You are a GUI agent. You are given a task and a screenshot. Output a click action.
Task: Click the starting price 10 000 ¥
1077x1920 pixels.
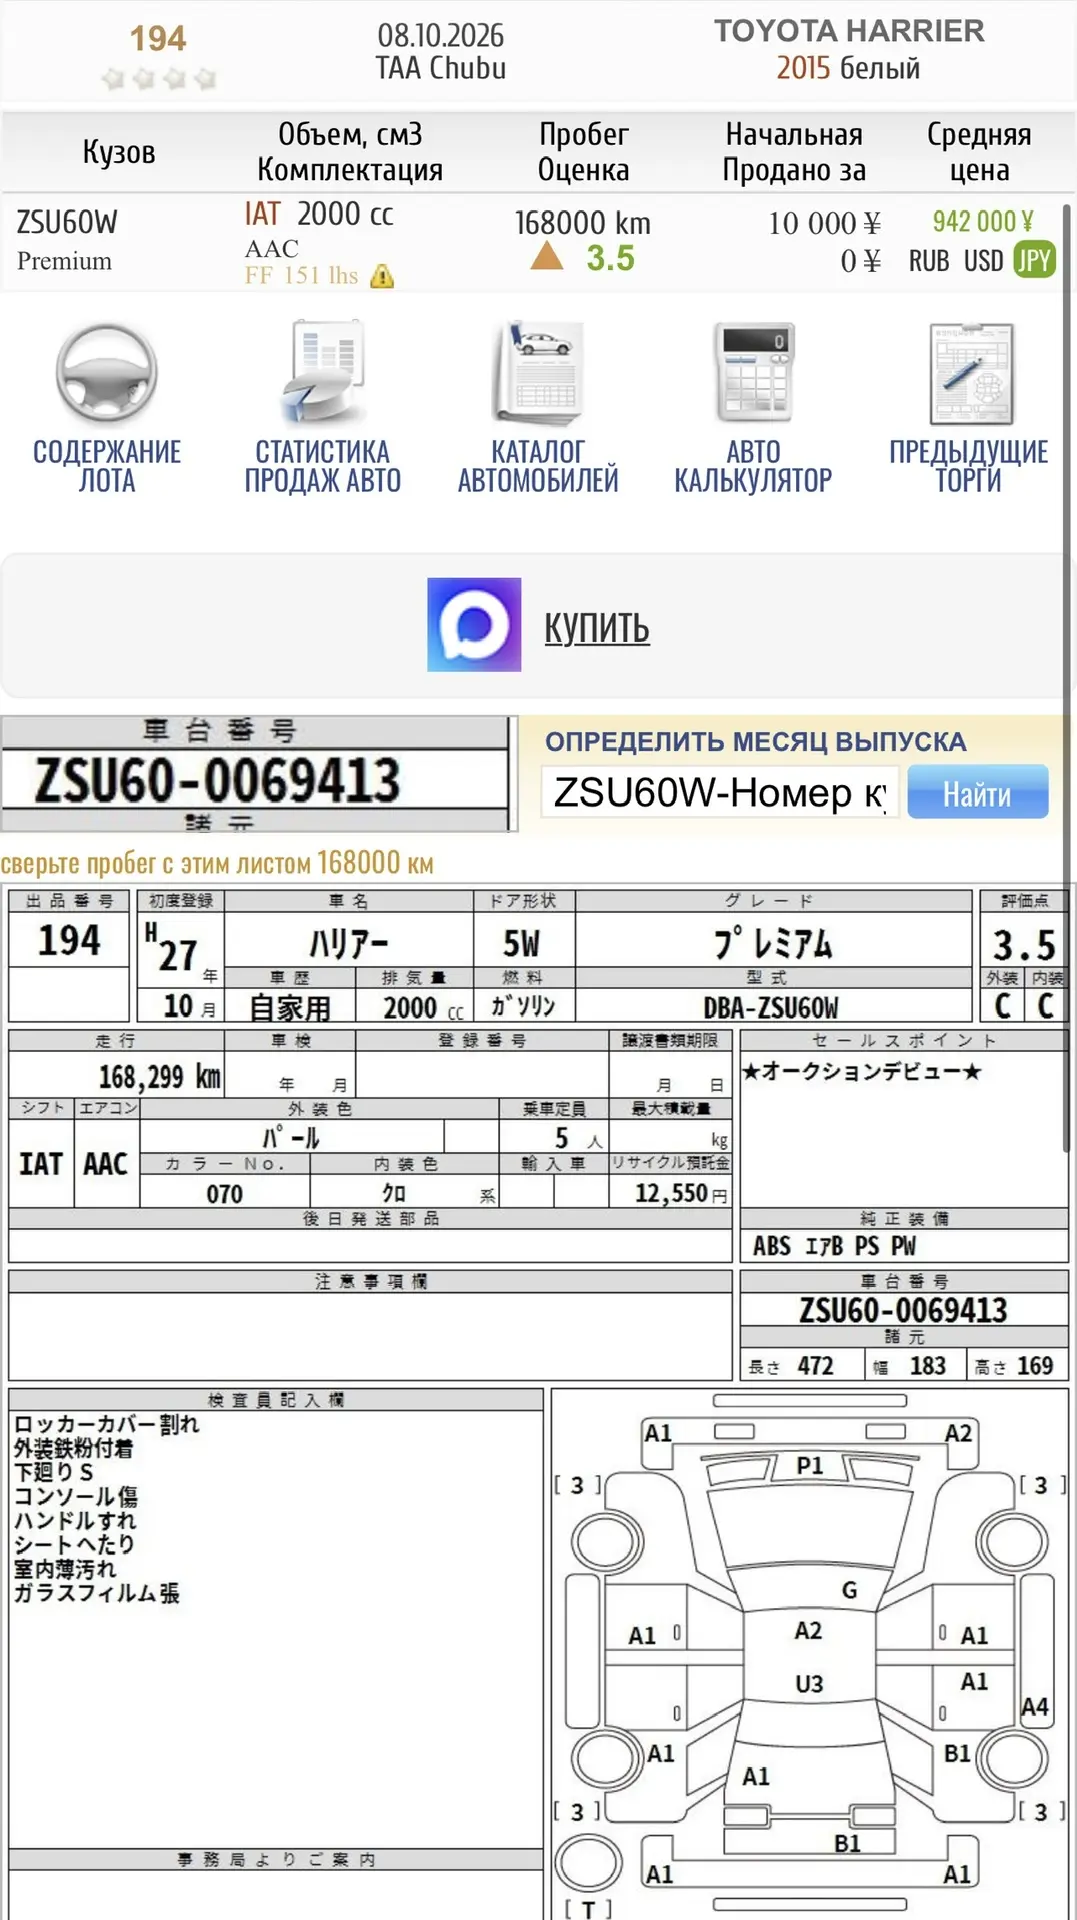(824, 223)
